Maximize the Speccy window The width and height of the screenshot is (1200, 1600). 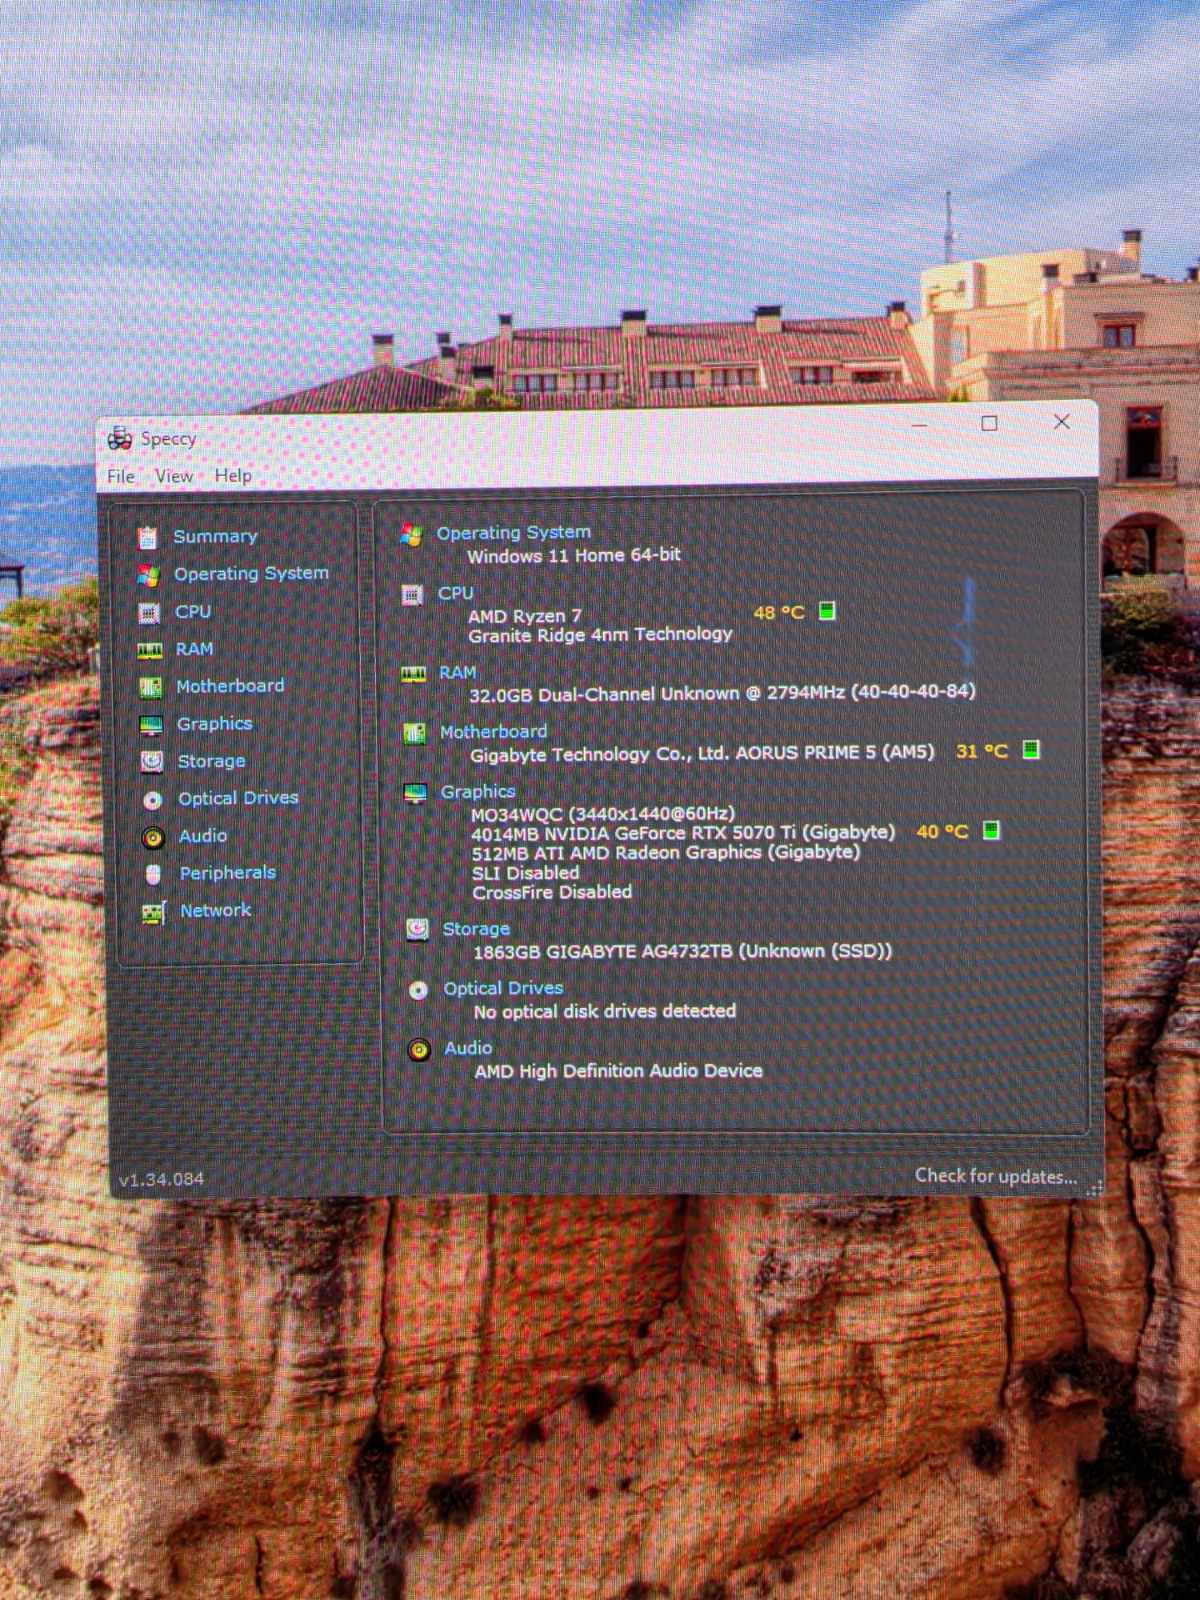click(x=990, y=423)
